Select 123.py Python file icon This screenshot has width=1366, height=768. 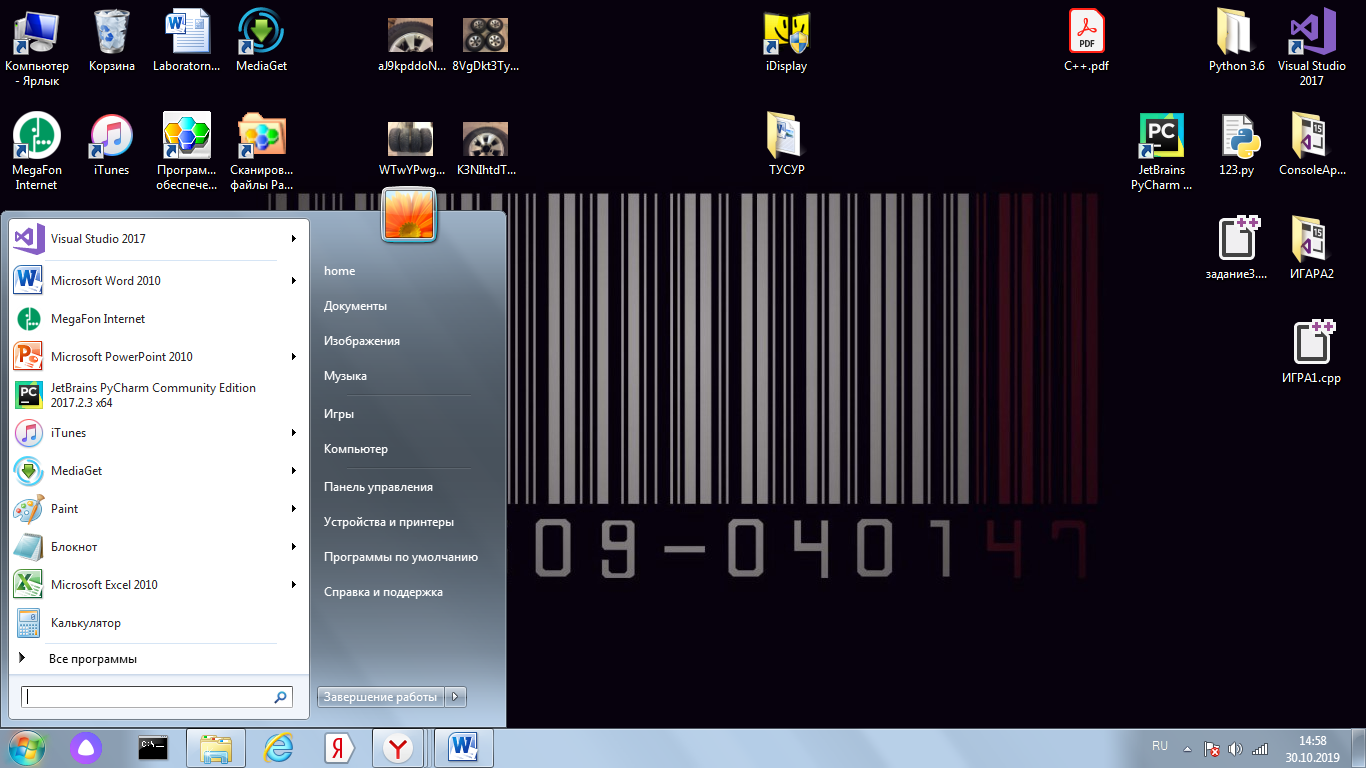point(1237,144)
